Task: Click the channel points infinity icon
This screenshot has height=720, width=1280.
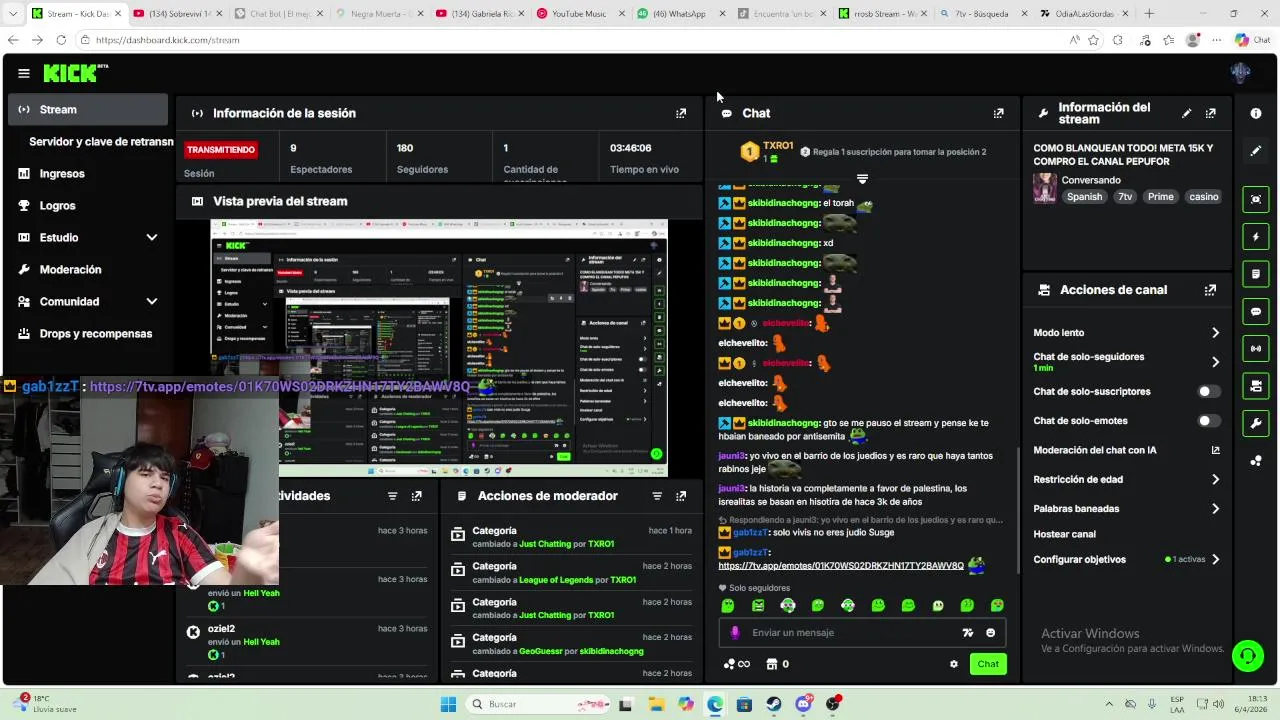Action: (x=737, y=664)
